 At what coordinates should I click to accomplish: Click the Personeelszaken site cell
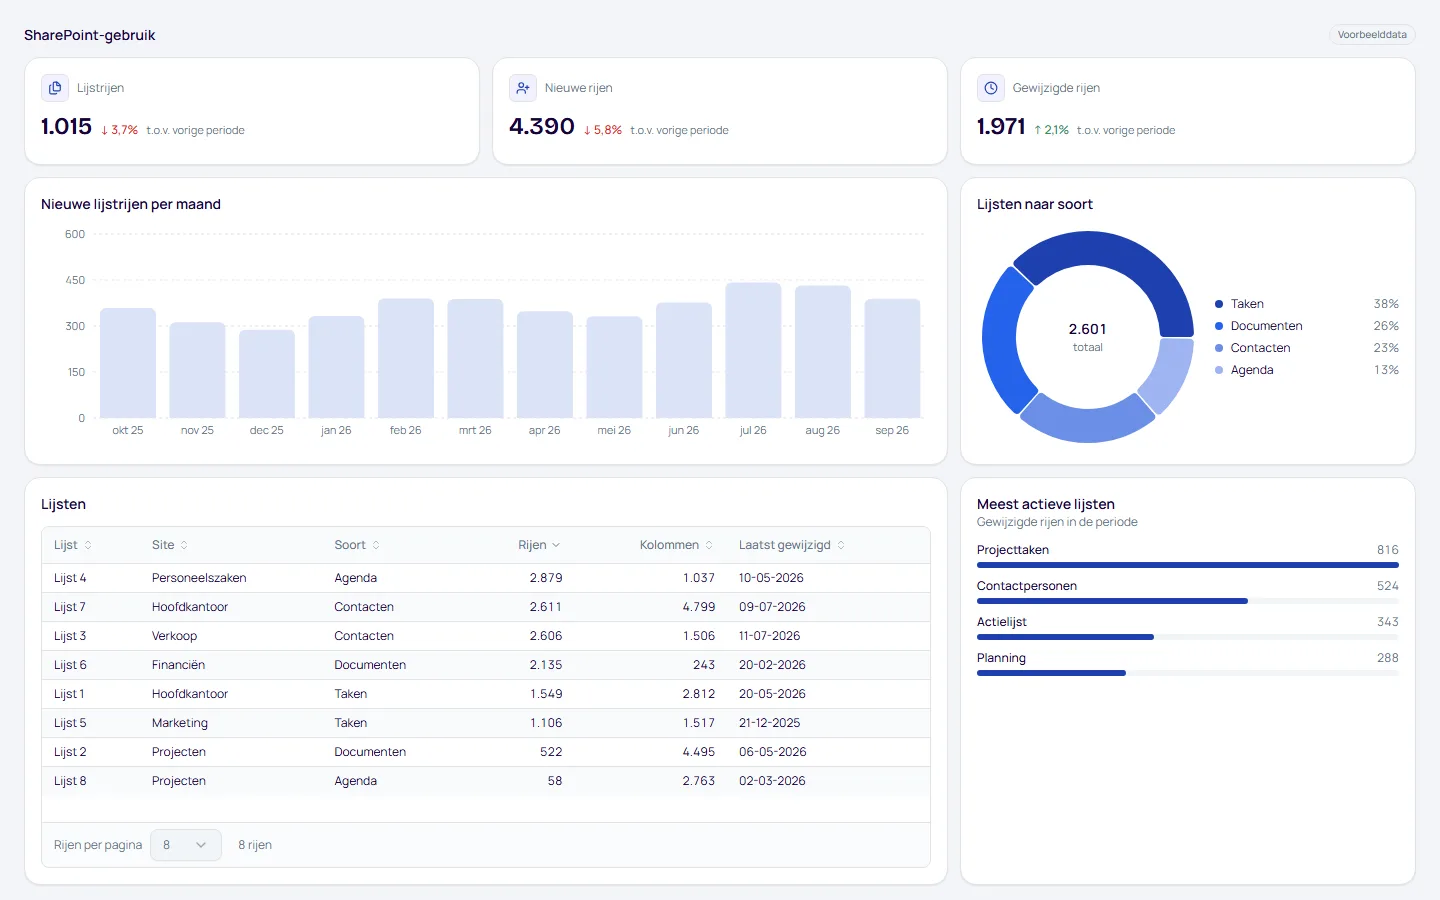(199, 578)
